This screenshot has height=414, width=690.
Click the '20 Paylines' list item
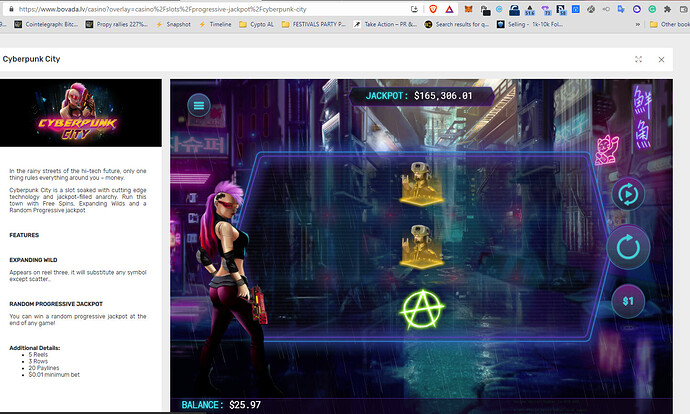tap(44, 368)
